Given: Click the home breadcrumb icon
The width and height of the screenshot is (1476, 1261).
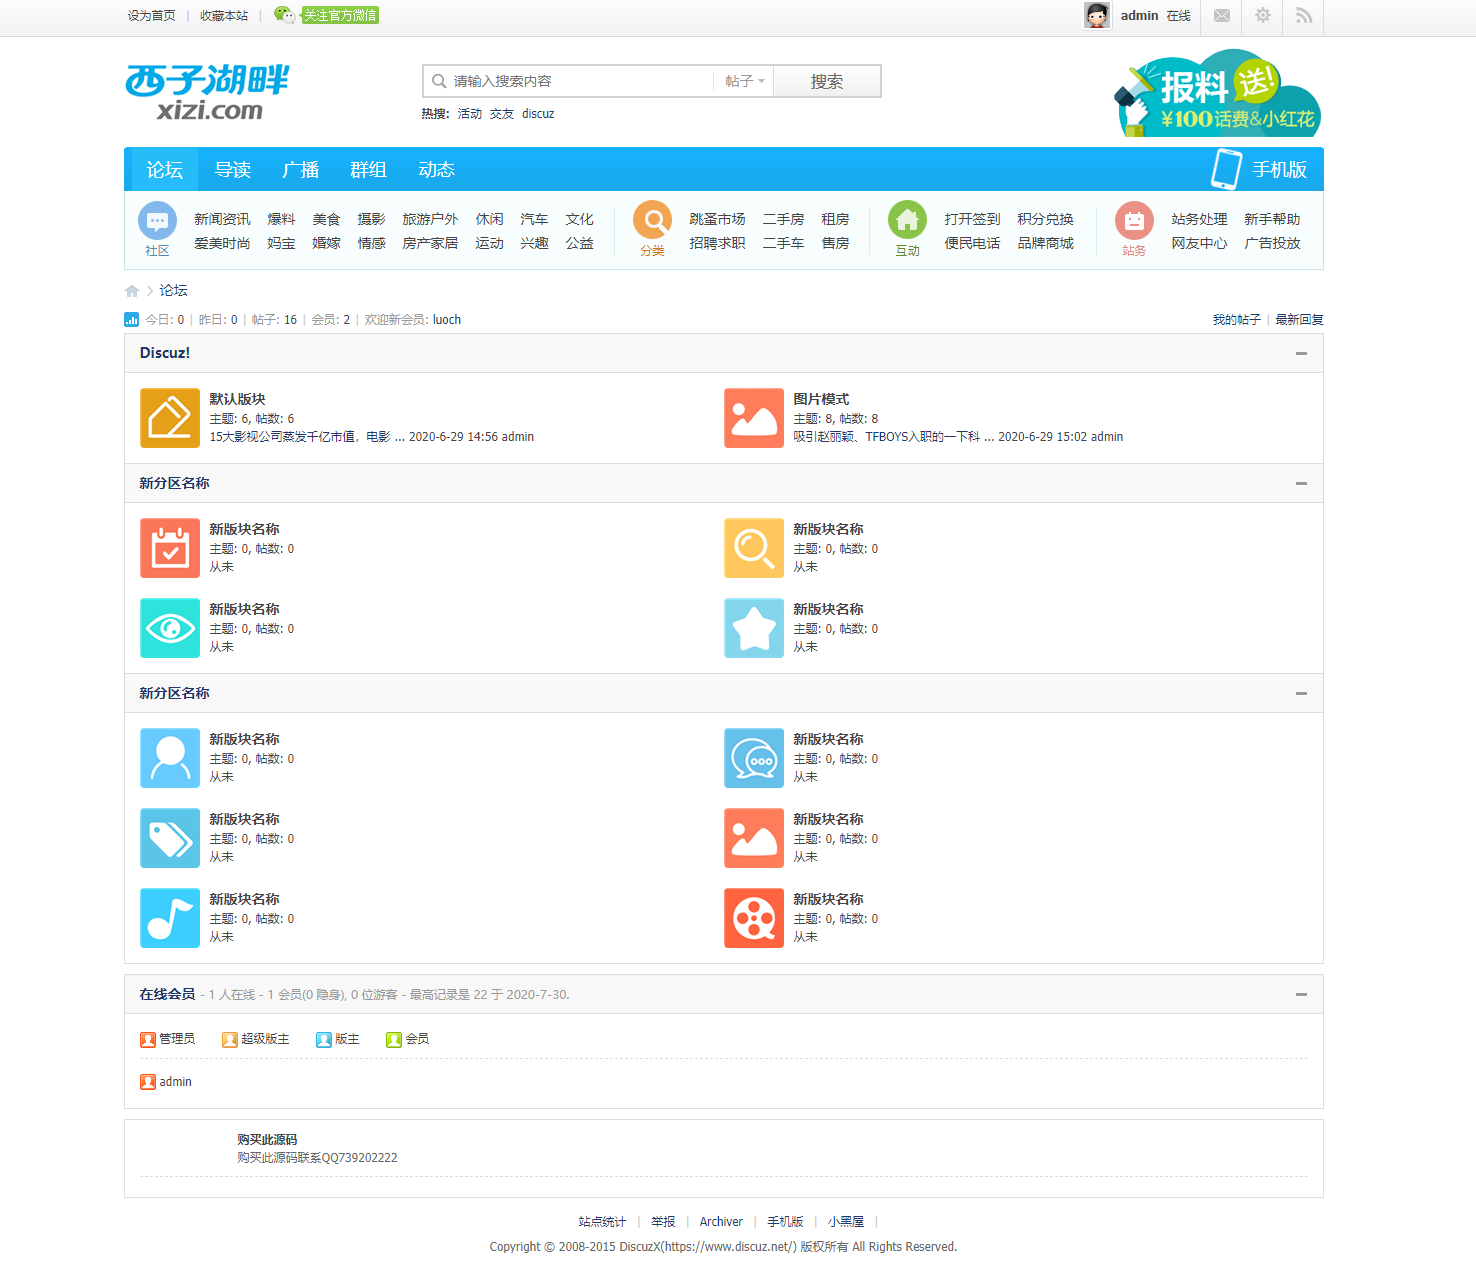Looking at the screenshot, I should [x=132, y=291].
